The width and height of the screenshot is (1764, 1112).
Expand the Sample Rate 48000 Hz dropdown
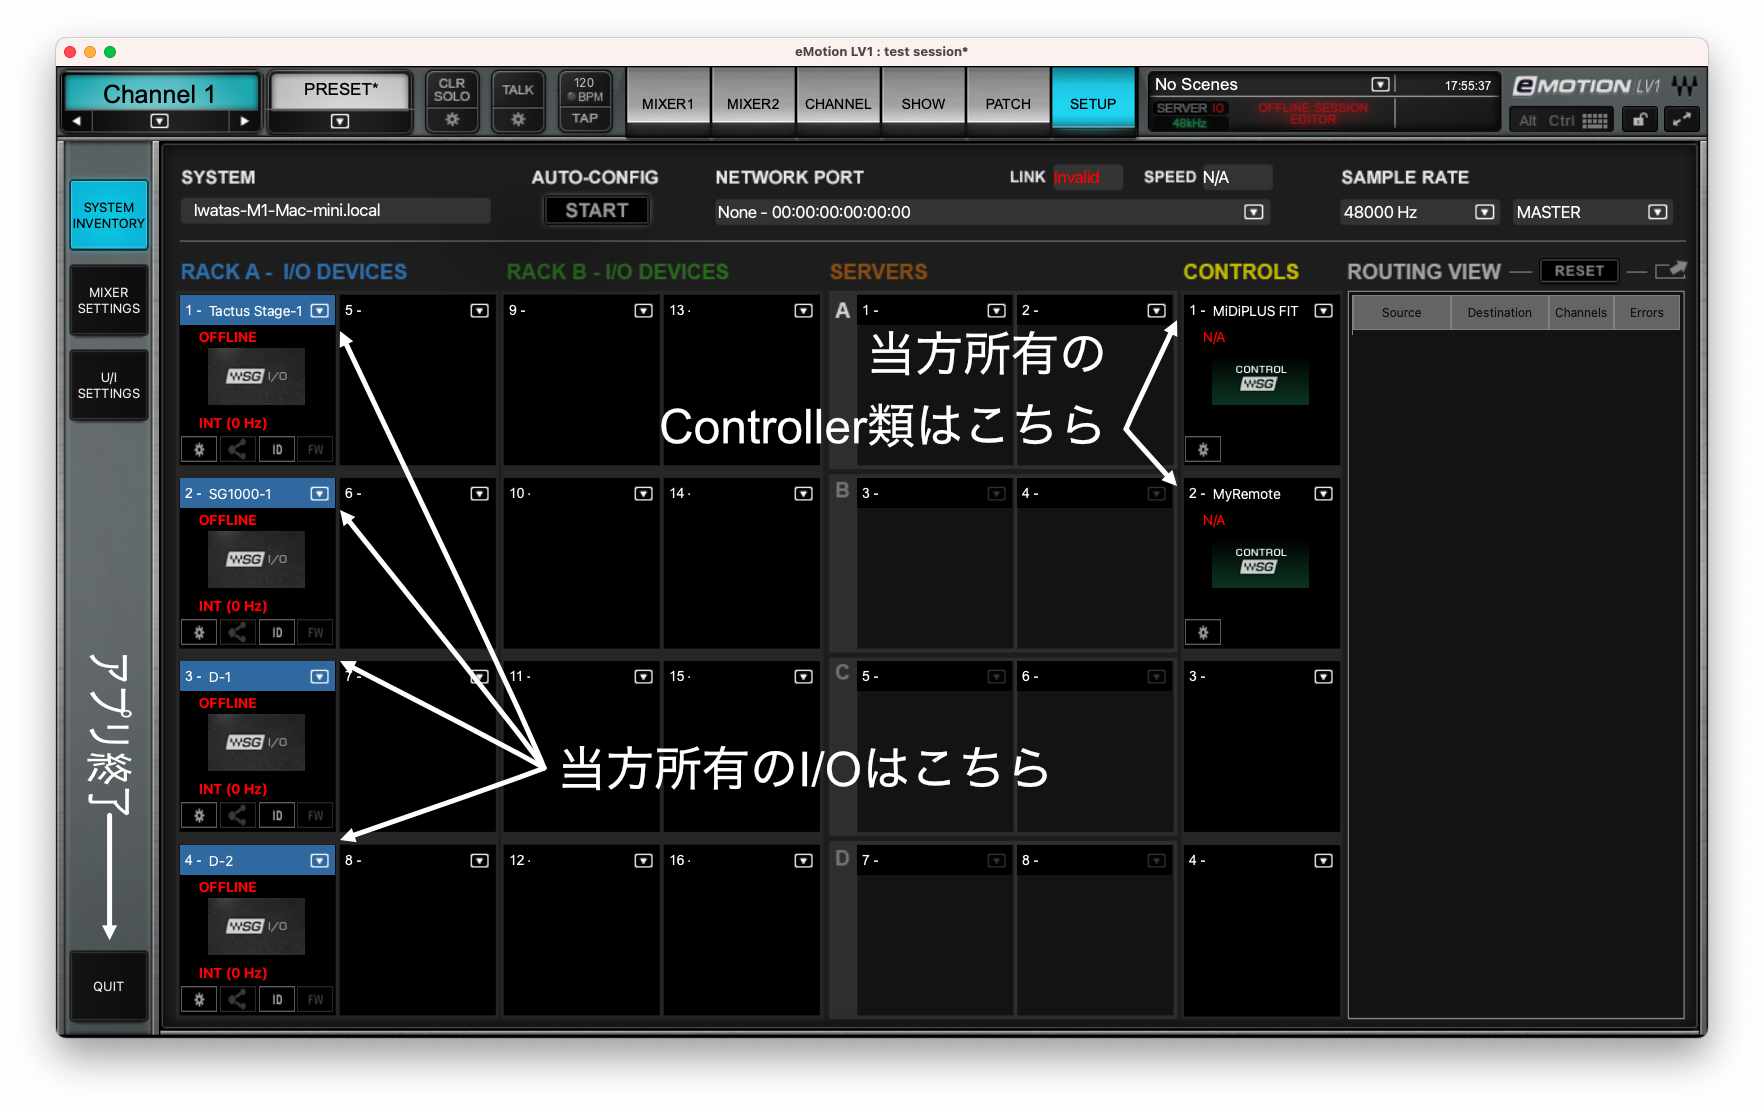click(x=1484, y=212)
